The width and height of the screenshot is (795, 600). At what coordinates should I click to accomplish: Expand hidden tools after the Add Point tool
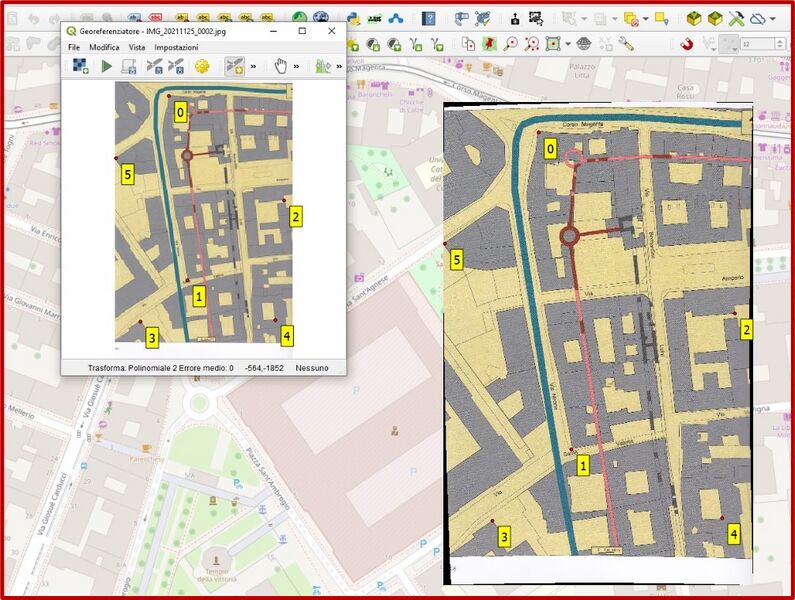253,66
